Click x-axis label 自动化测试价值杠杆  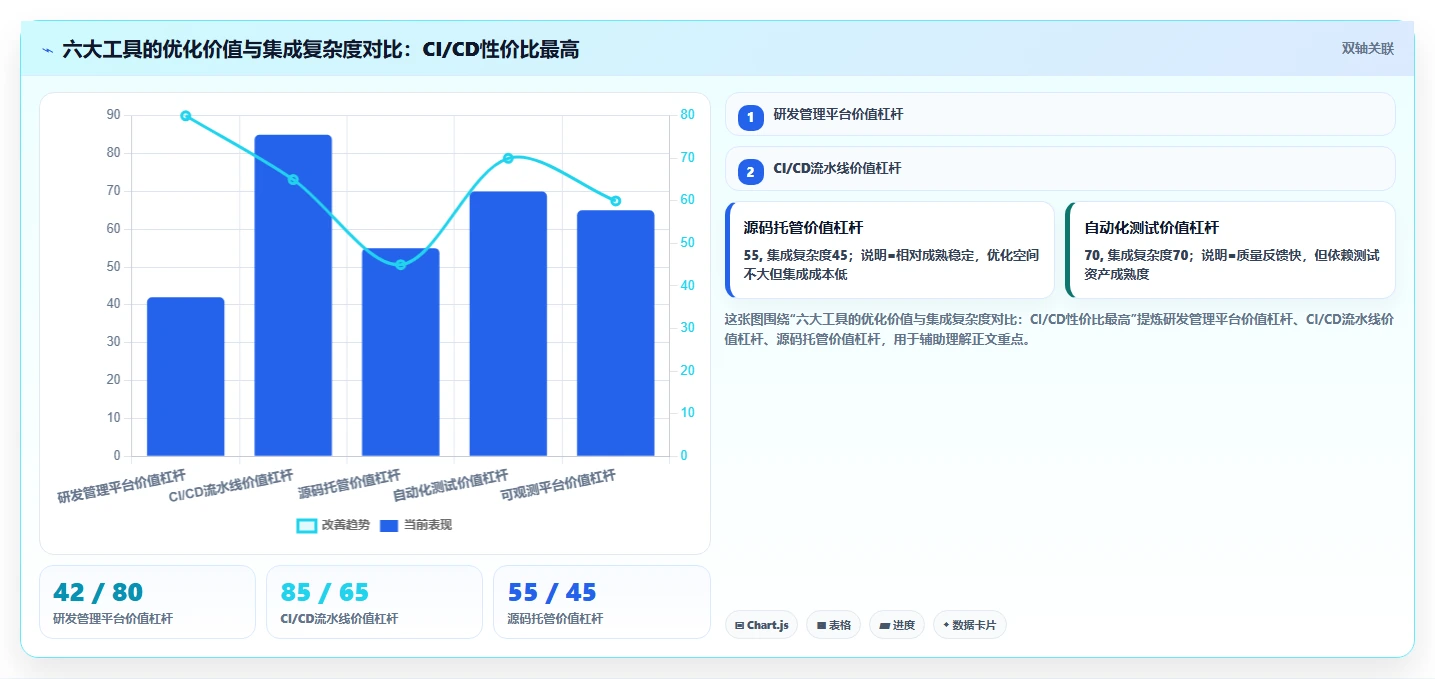click(x=451, y=485)
